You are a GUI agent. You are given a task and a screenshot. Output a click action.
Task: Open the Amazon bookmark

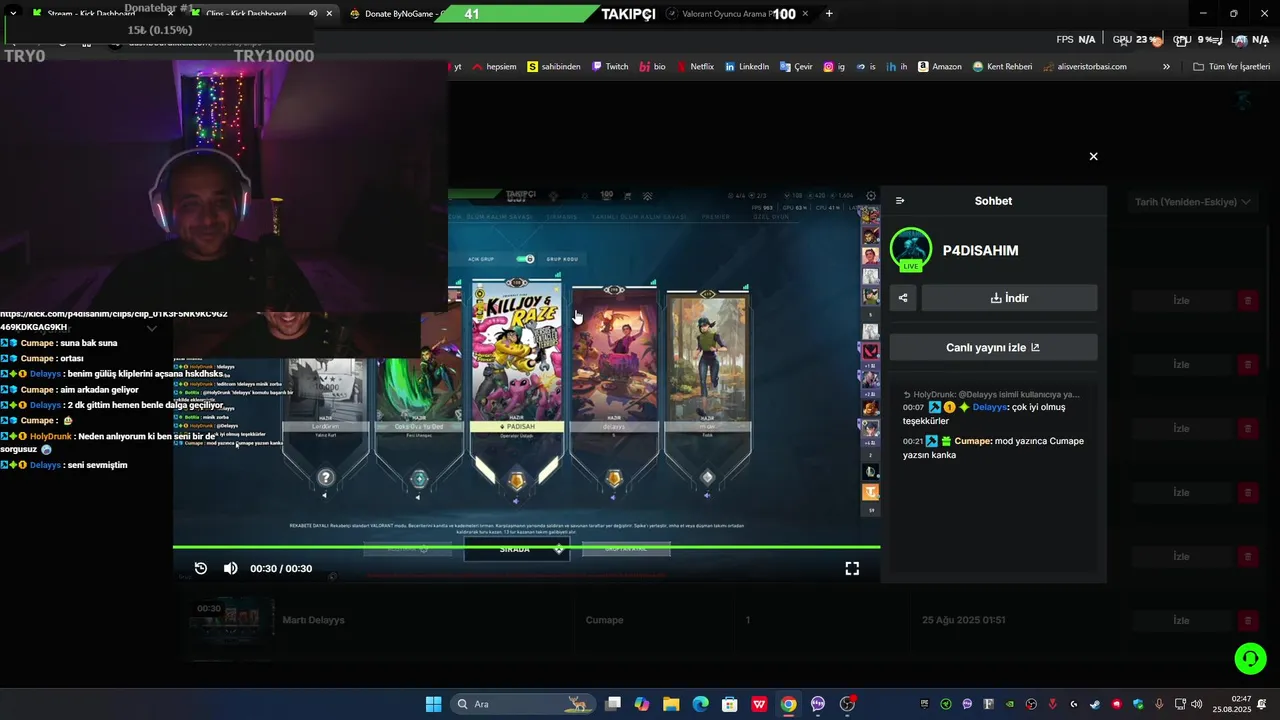(939, 67)
